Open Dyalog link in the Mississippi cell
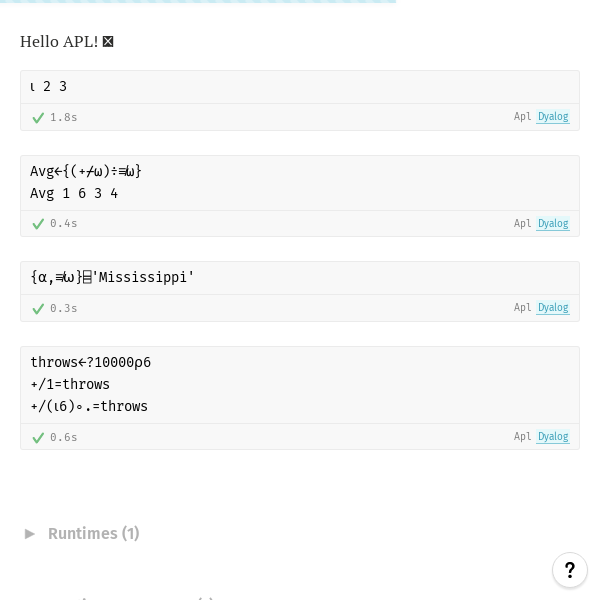This screenshot has height=600, width=600. pos(553,308)
